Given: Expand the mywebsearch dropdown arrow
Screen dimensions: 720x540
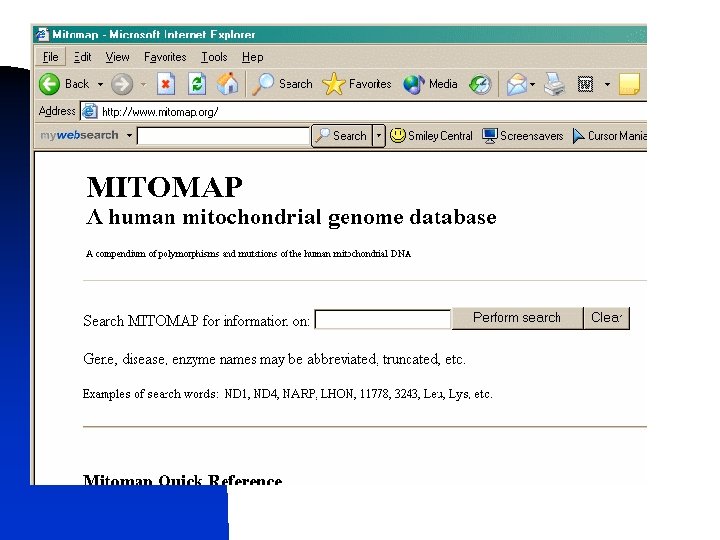Looking at the screenshot, I should [x=129, y=135].
